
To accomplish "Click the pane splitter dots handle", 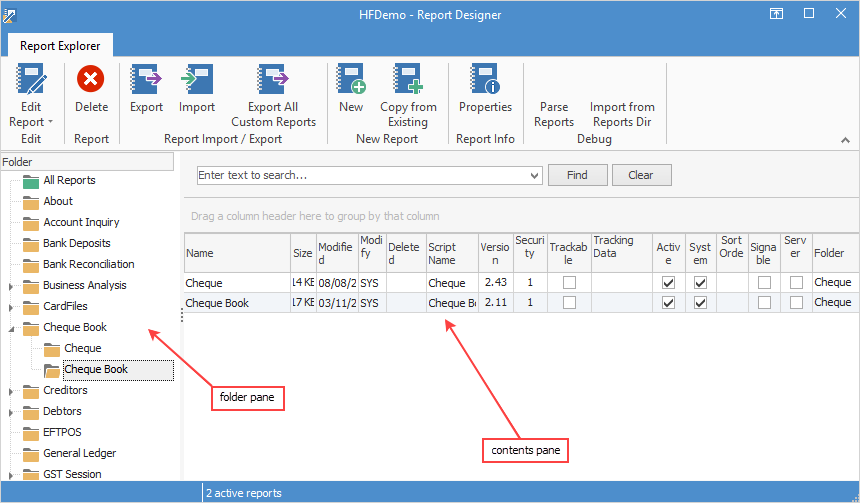I will pos(182,315).
